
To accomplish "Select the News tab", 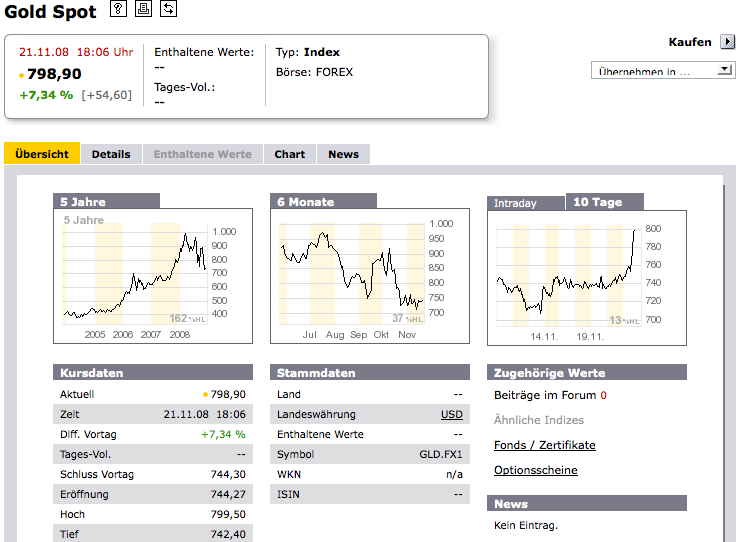I will (343, 154).
